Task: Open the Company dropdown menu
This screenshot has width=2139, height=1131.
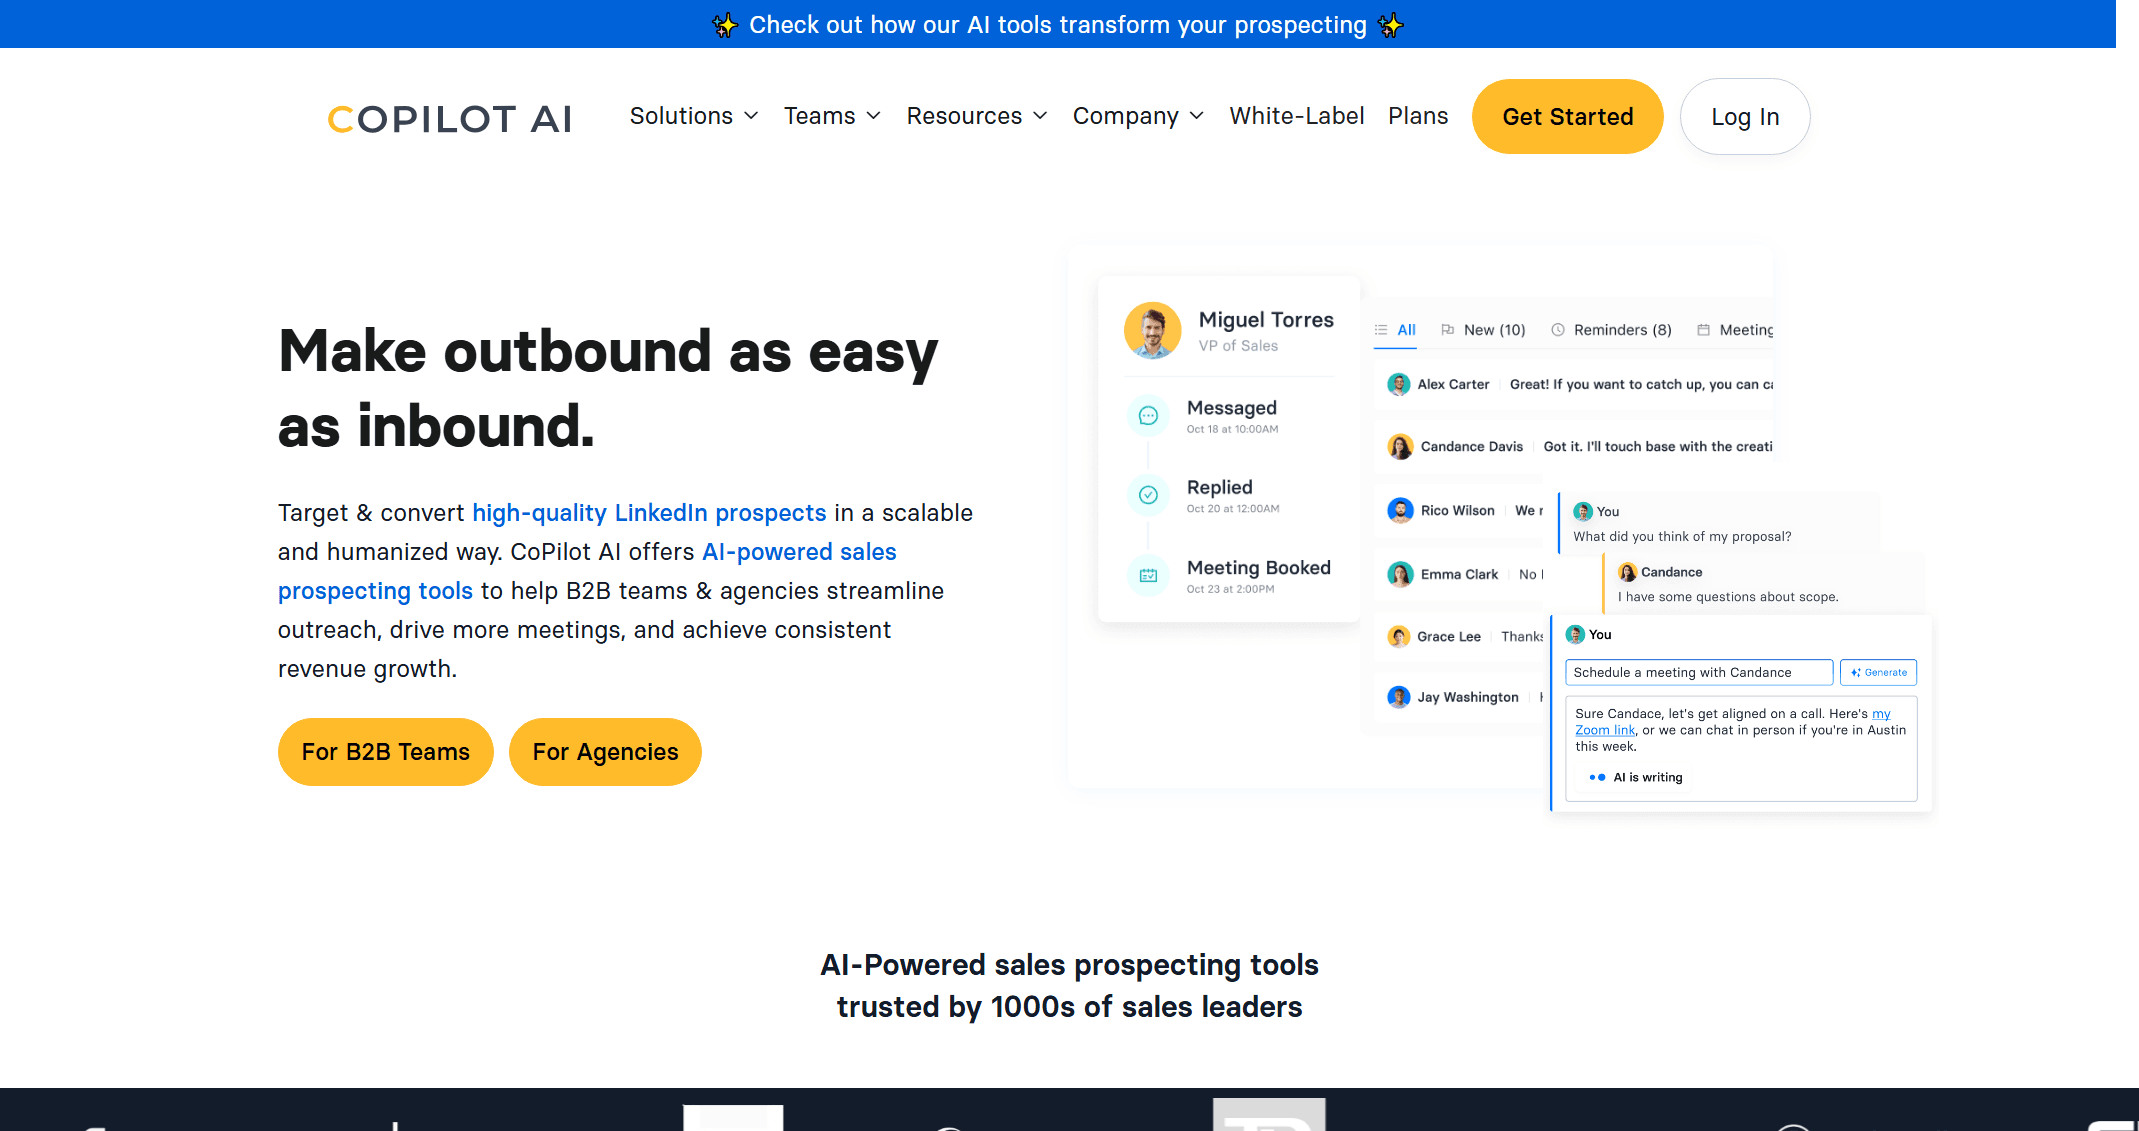Action: (x=1137, y=116)
